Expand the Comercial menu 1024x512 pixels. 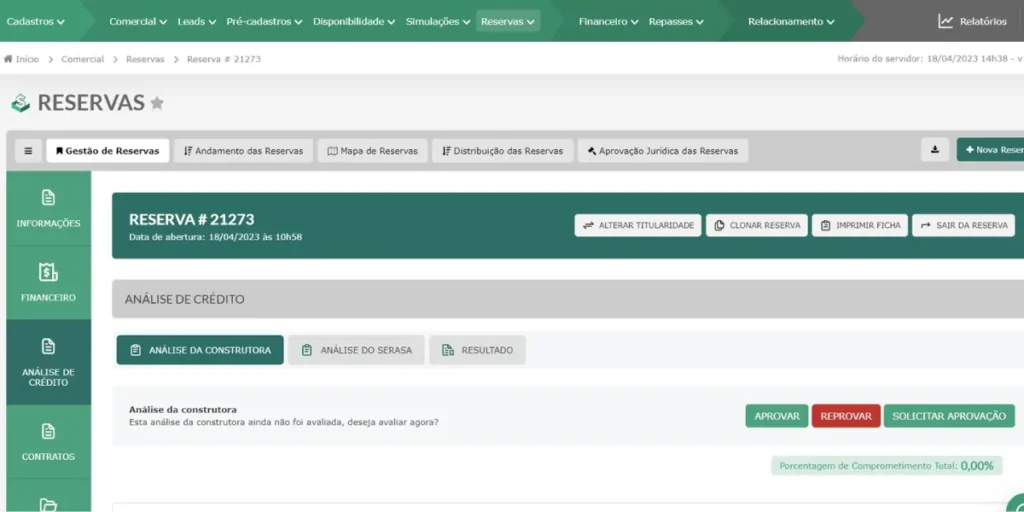[138, 22]
